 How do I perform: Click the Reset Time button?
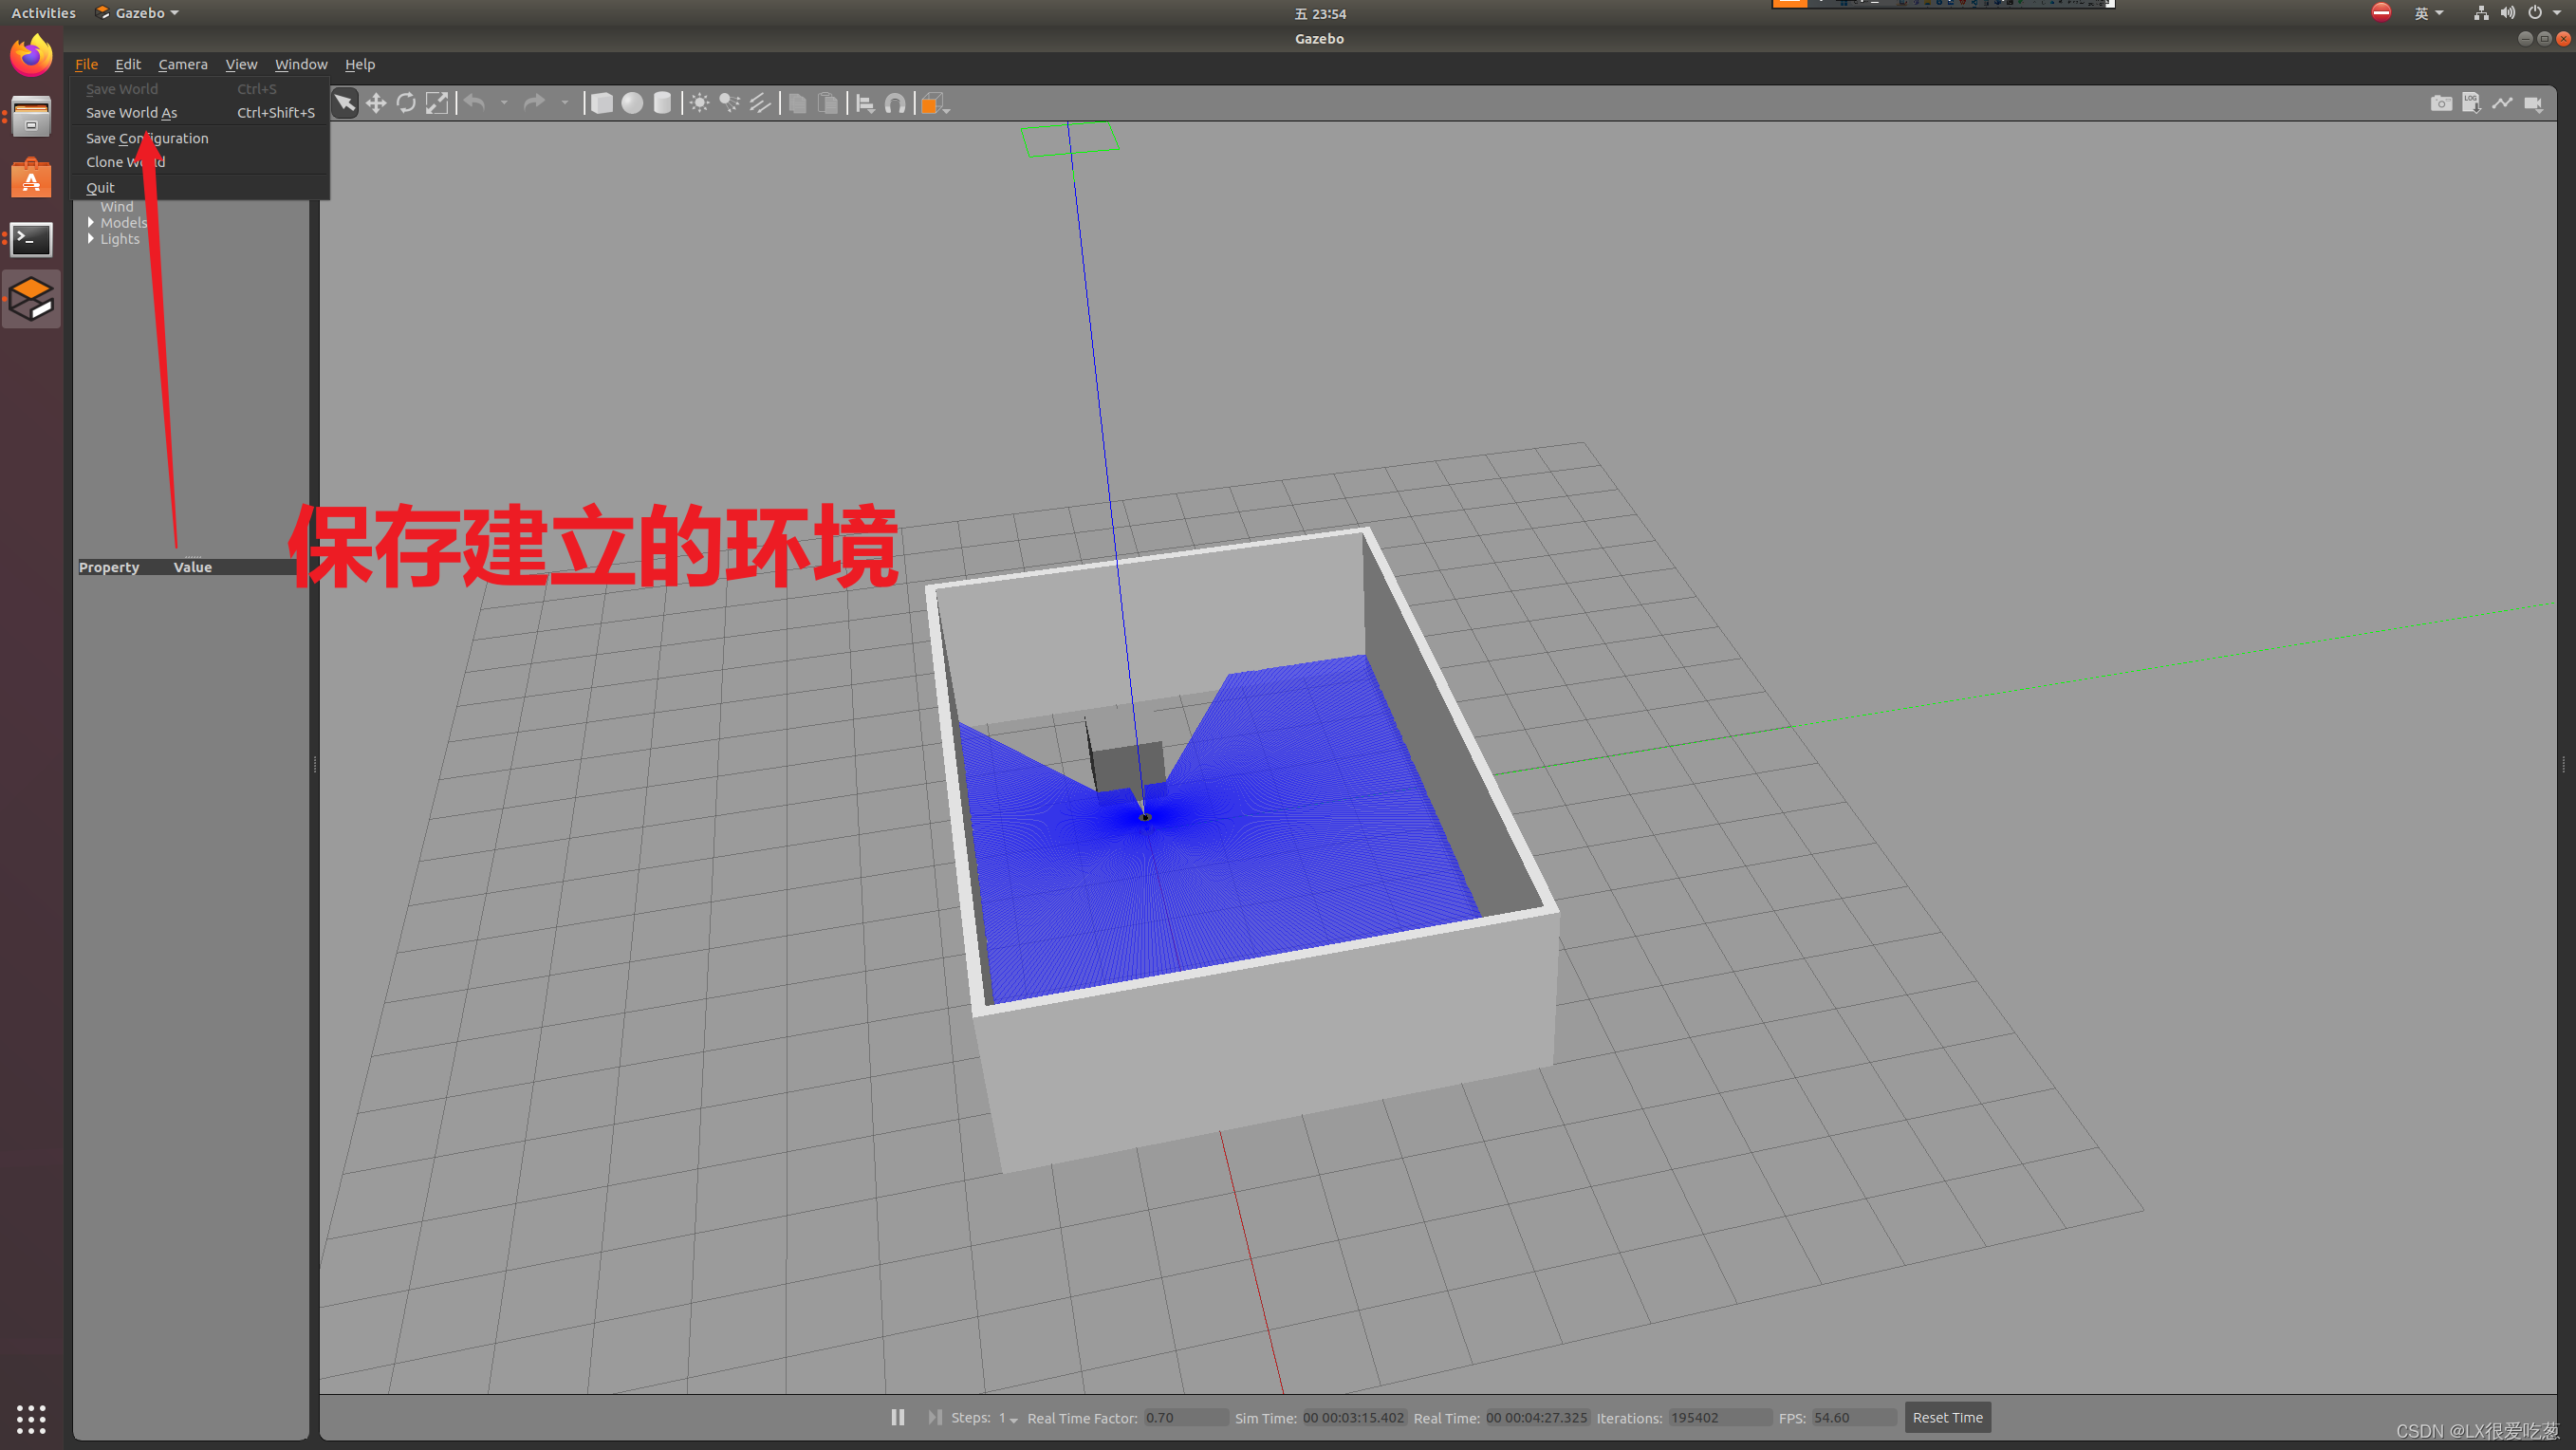coord(1946,1417)
